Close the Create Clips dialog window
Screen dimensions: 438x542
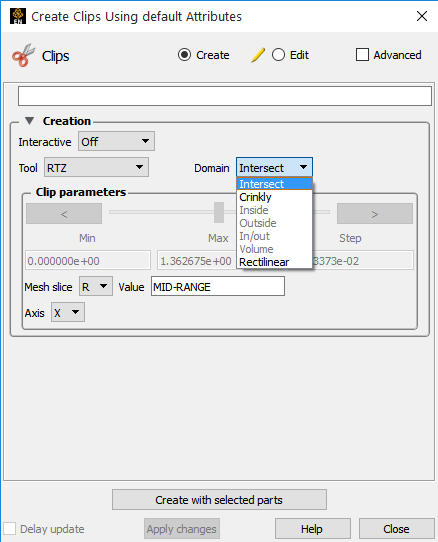pyautogui.click(x=422, y=16)
